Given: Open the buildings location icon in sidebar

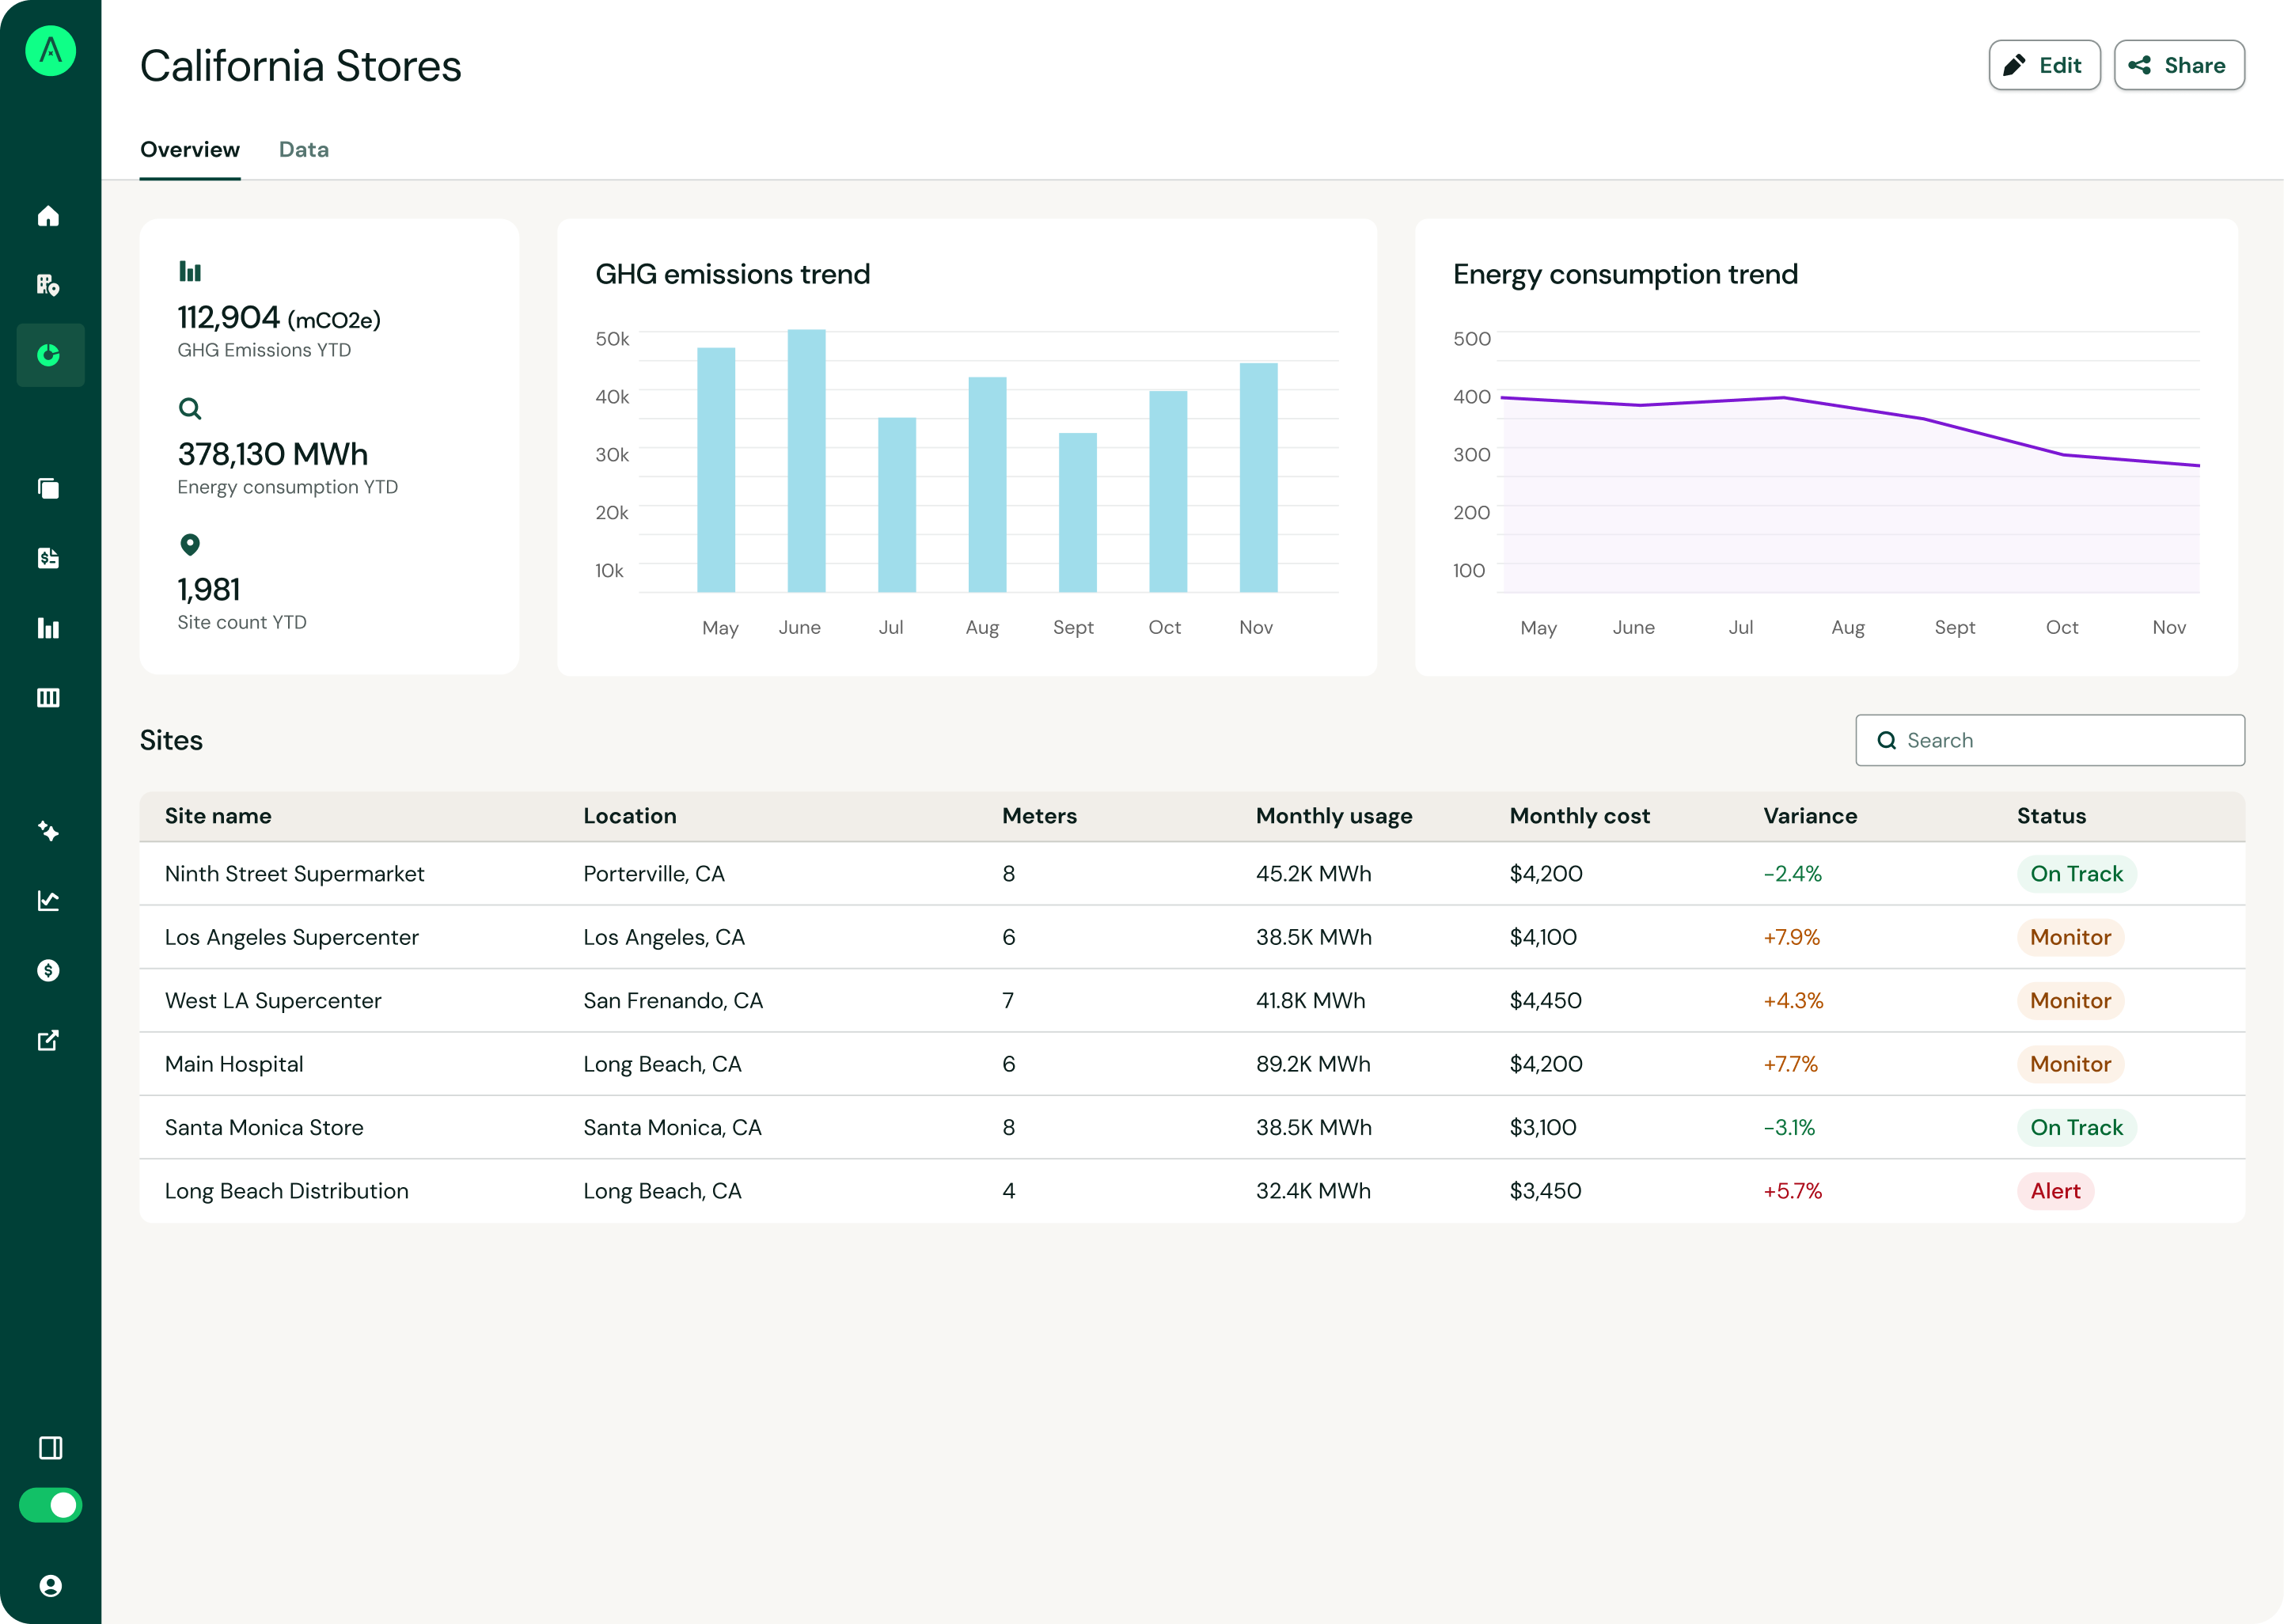Looking at the screenshot, I should [x=48, y=285].
